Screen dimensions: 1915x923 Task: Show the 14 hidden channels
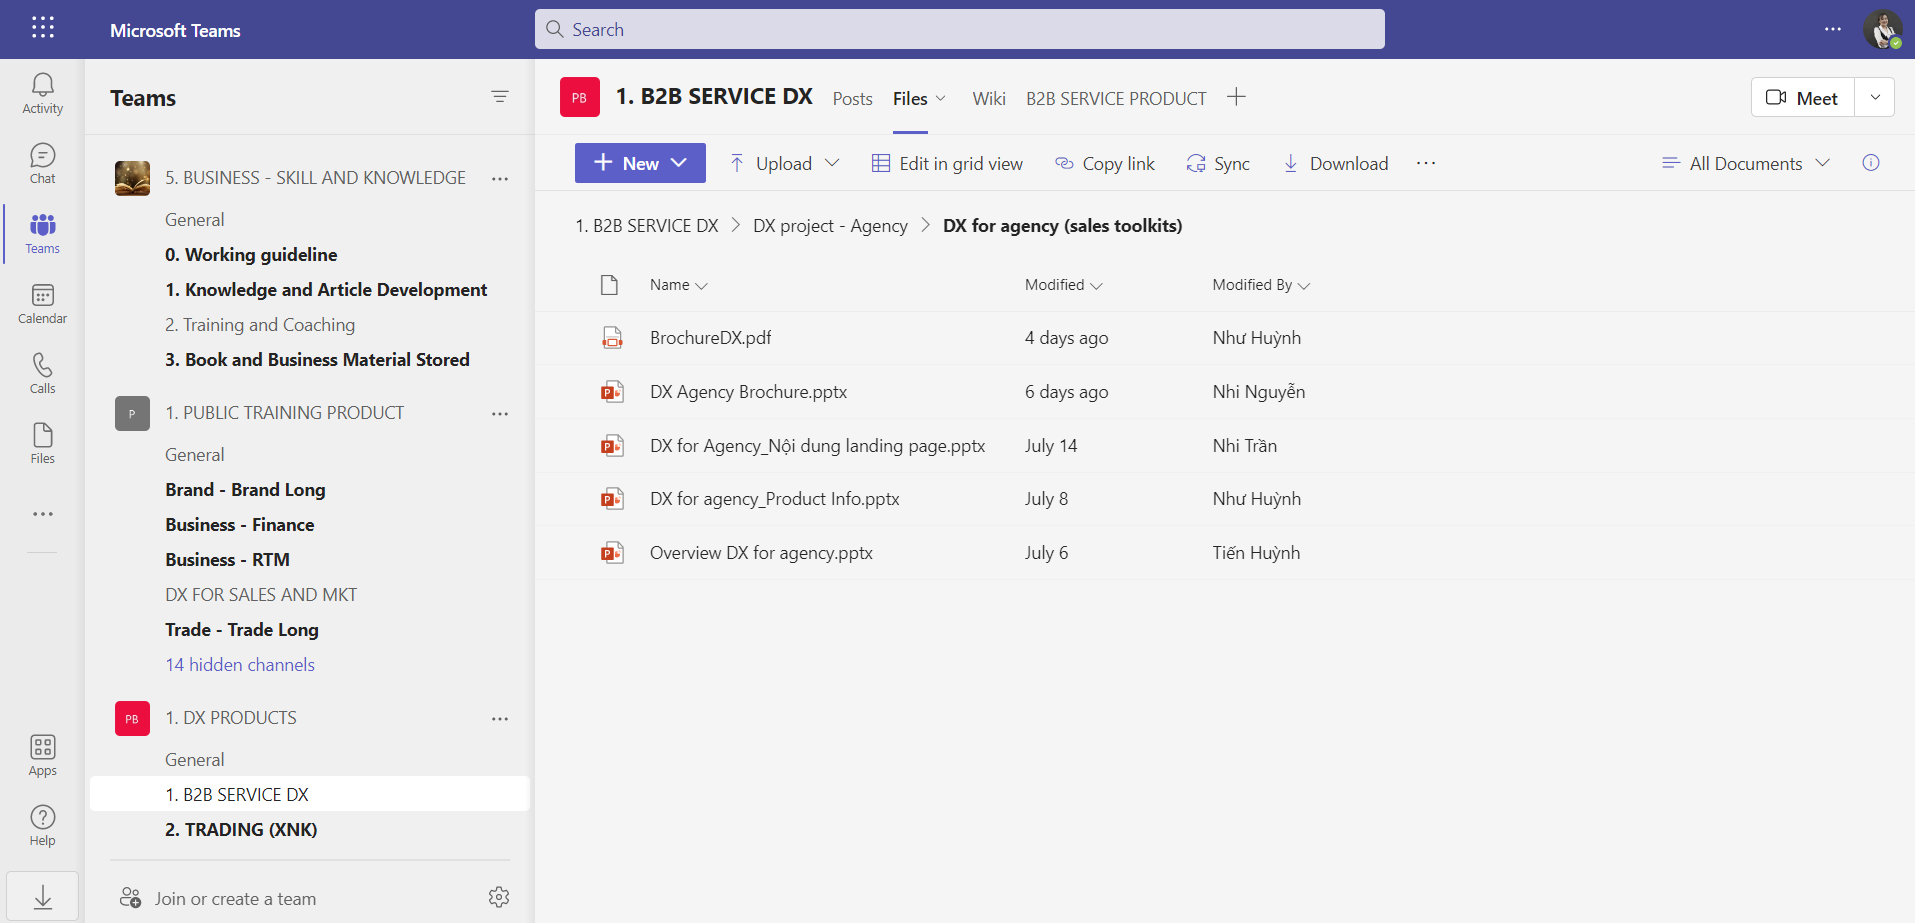(240, 665)
